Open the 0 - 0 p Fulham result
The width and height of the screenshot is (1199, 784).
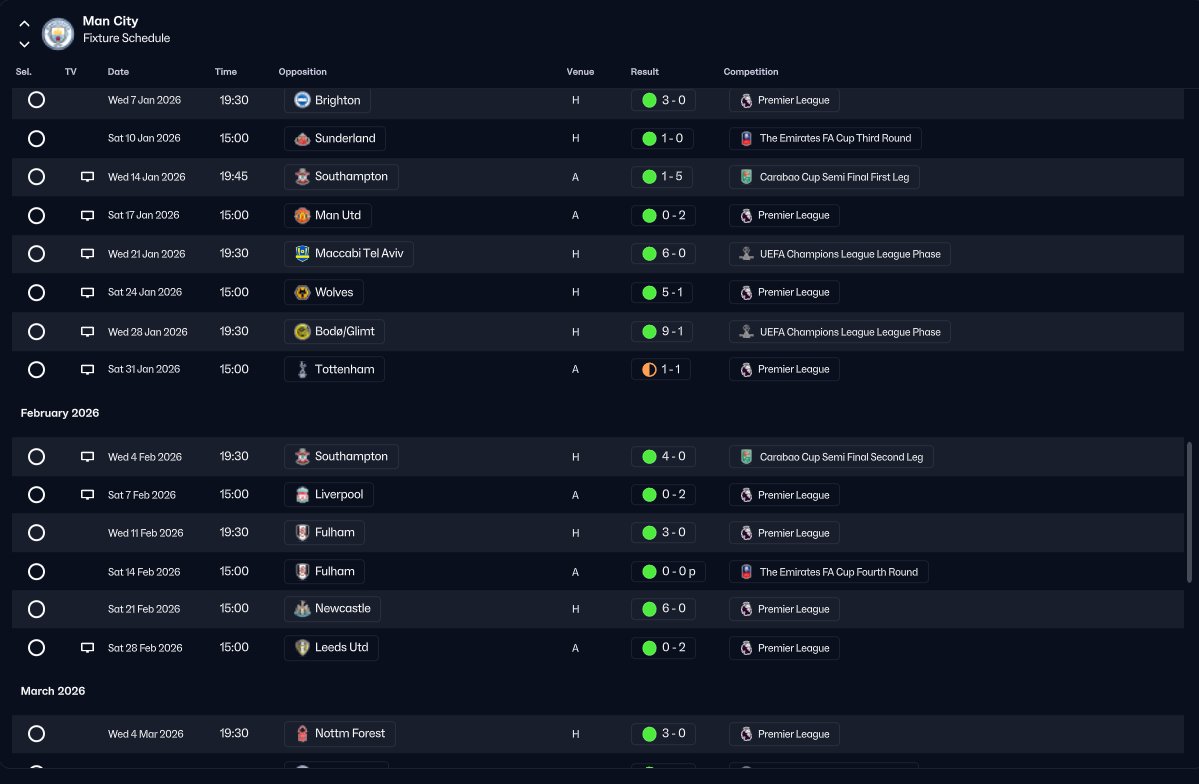tap(668, 571)
